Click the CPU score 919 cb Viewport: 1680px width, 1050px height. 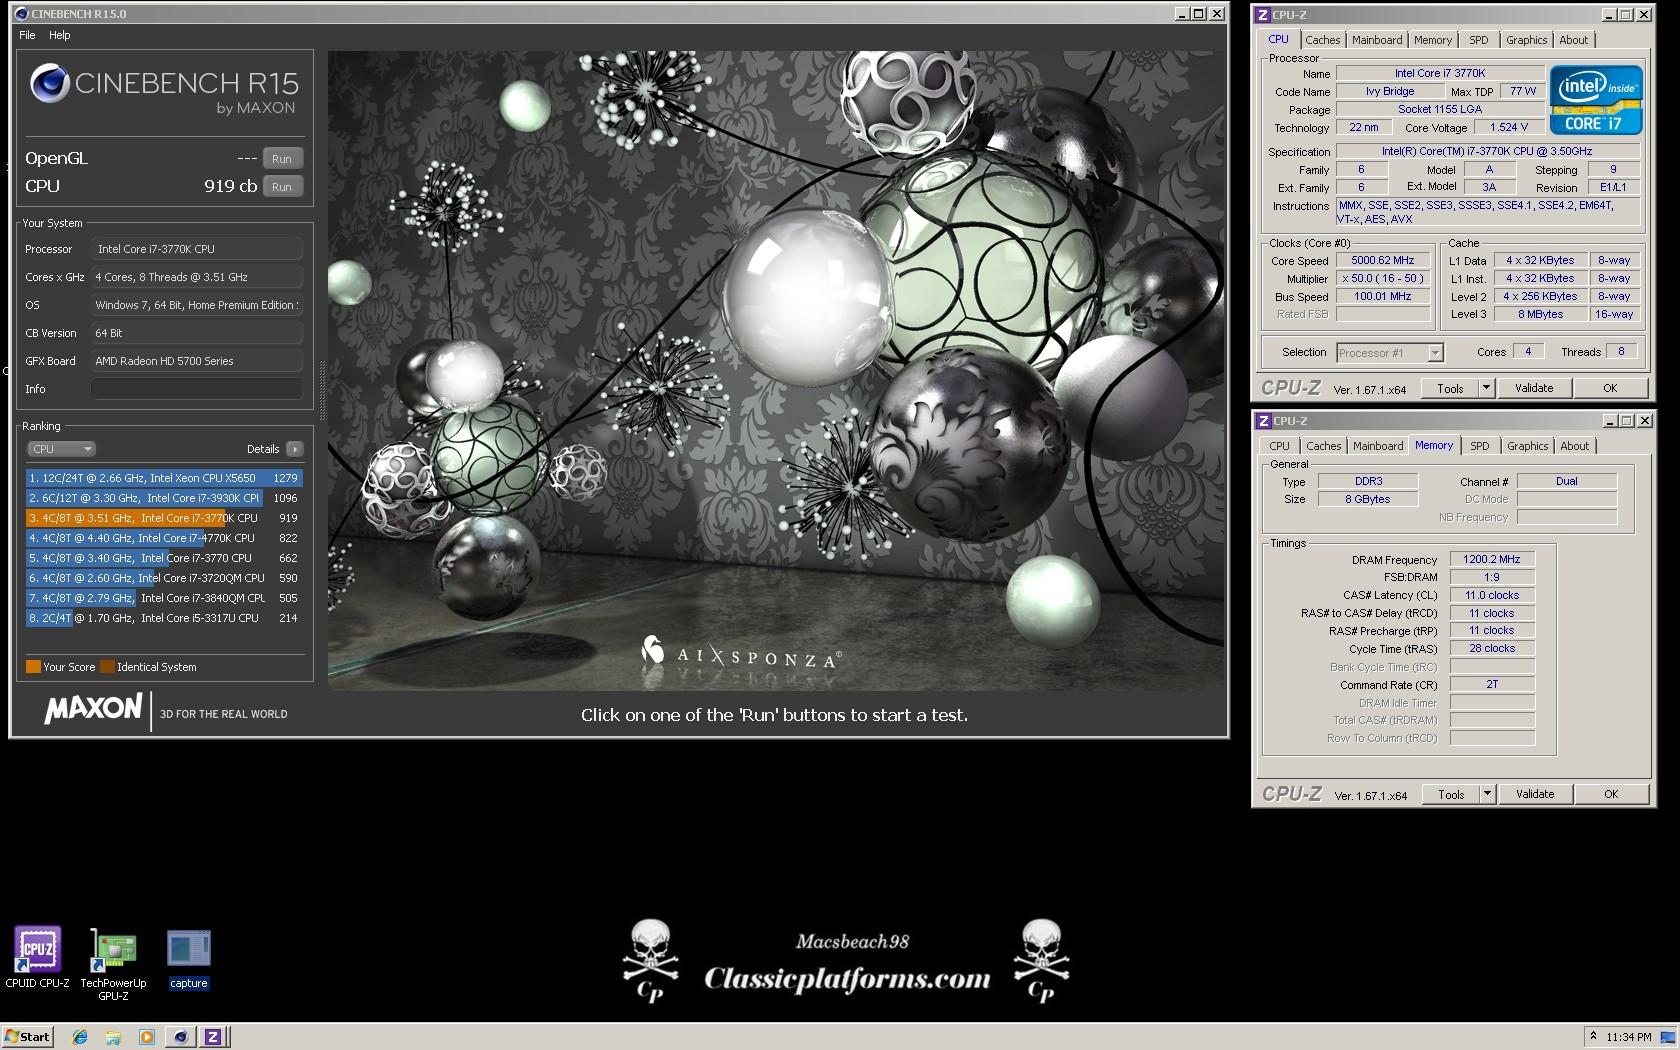click(x=231, y=187)
